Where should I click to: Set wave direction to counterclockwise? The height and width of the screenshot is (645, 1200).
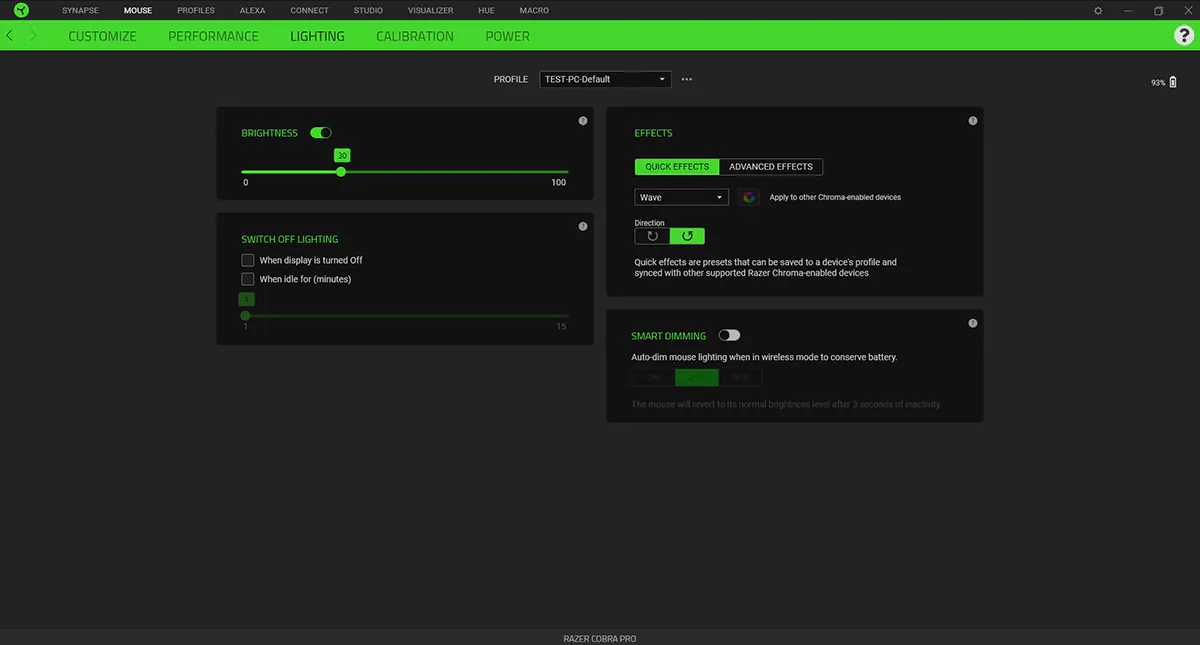tap(687, 236)
